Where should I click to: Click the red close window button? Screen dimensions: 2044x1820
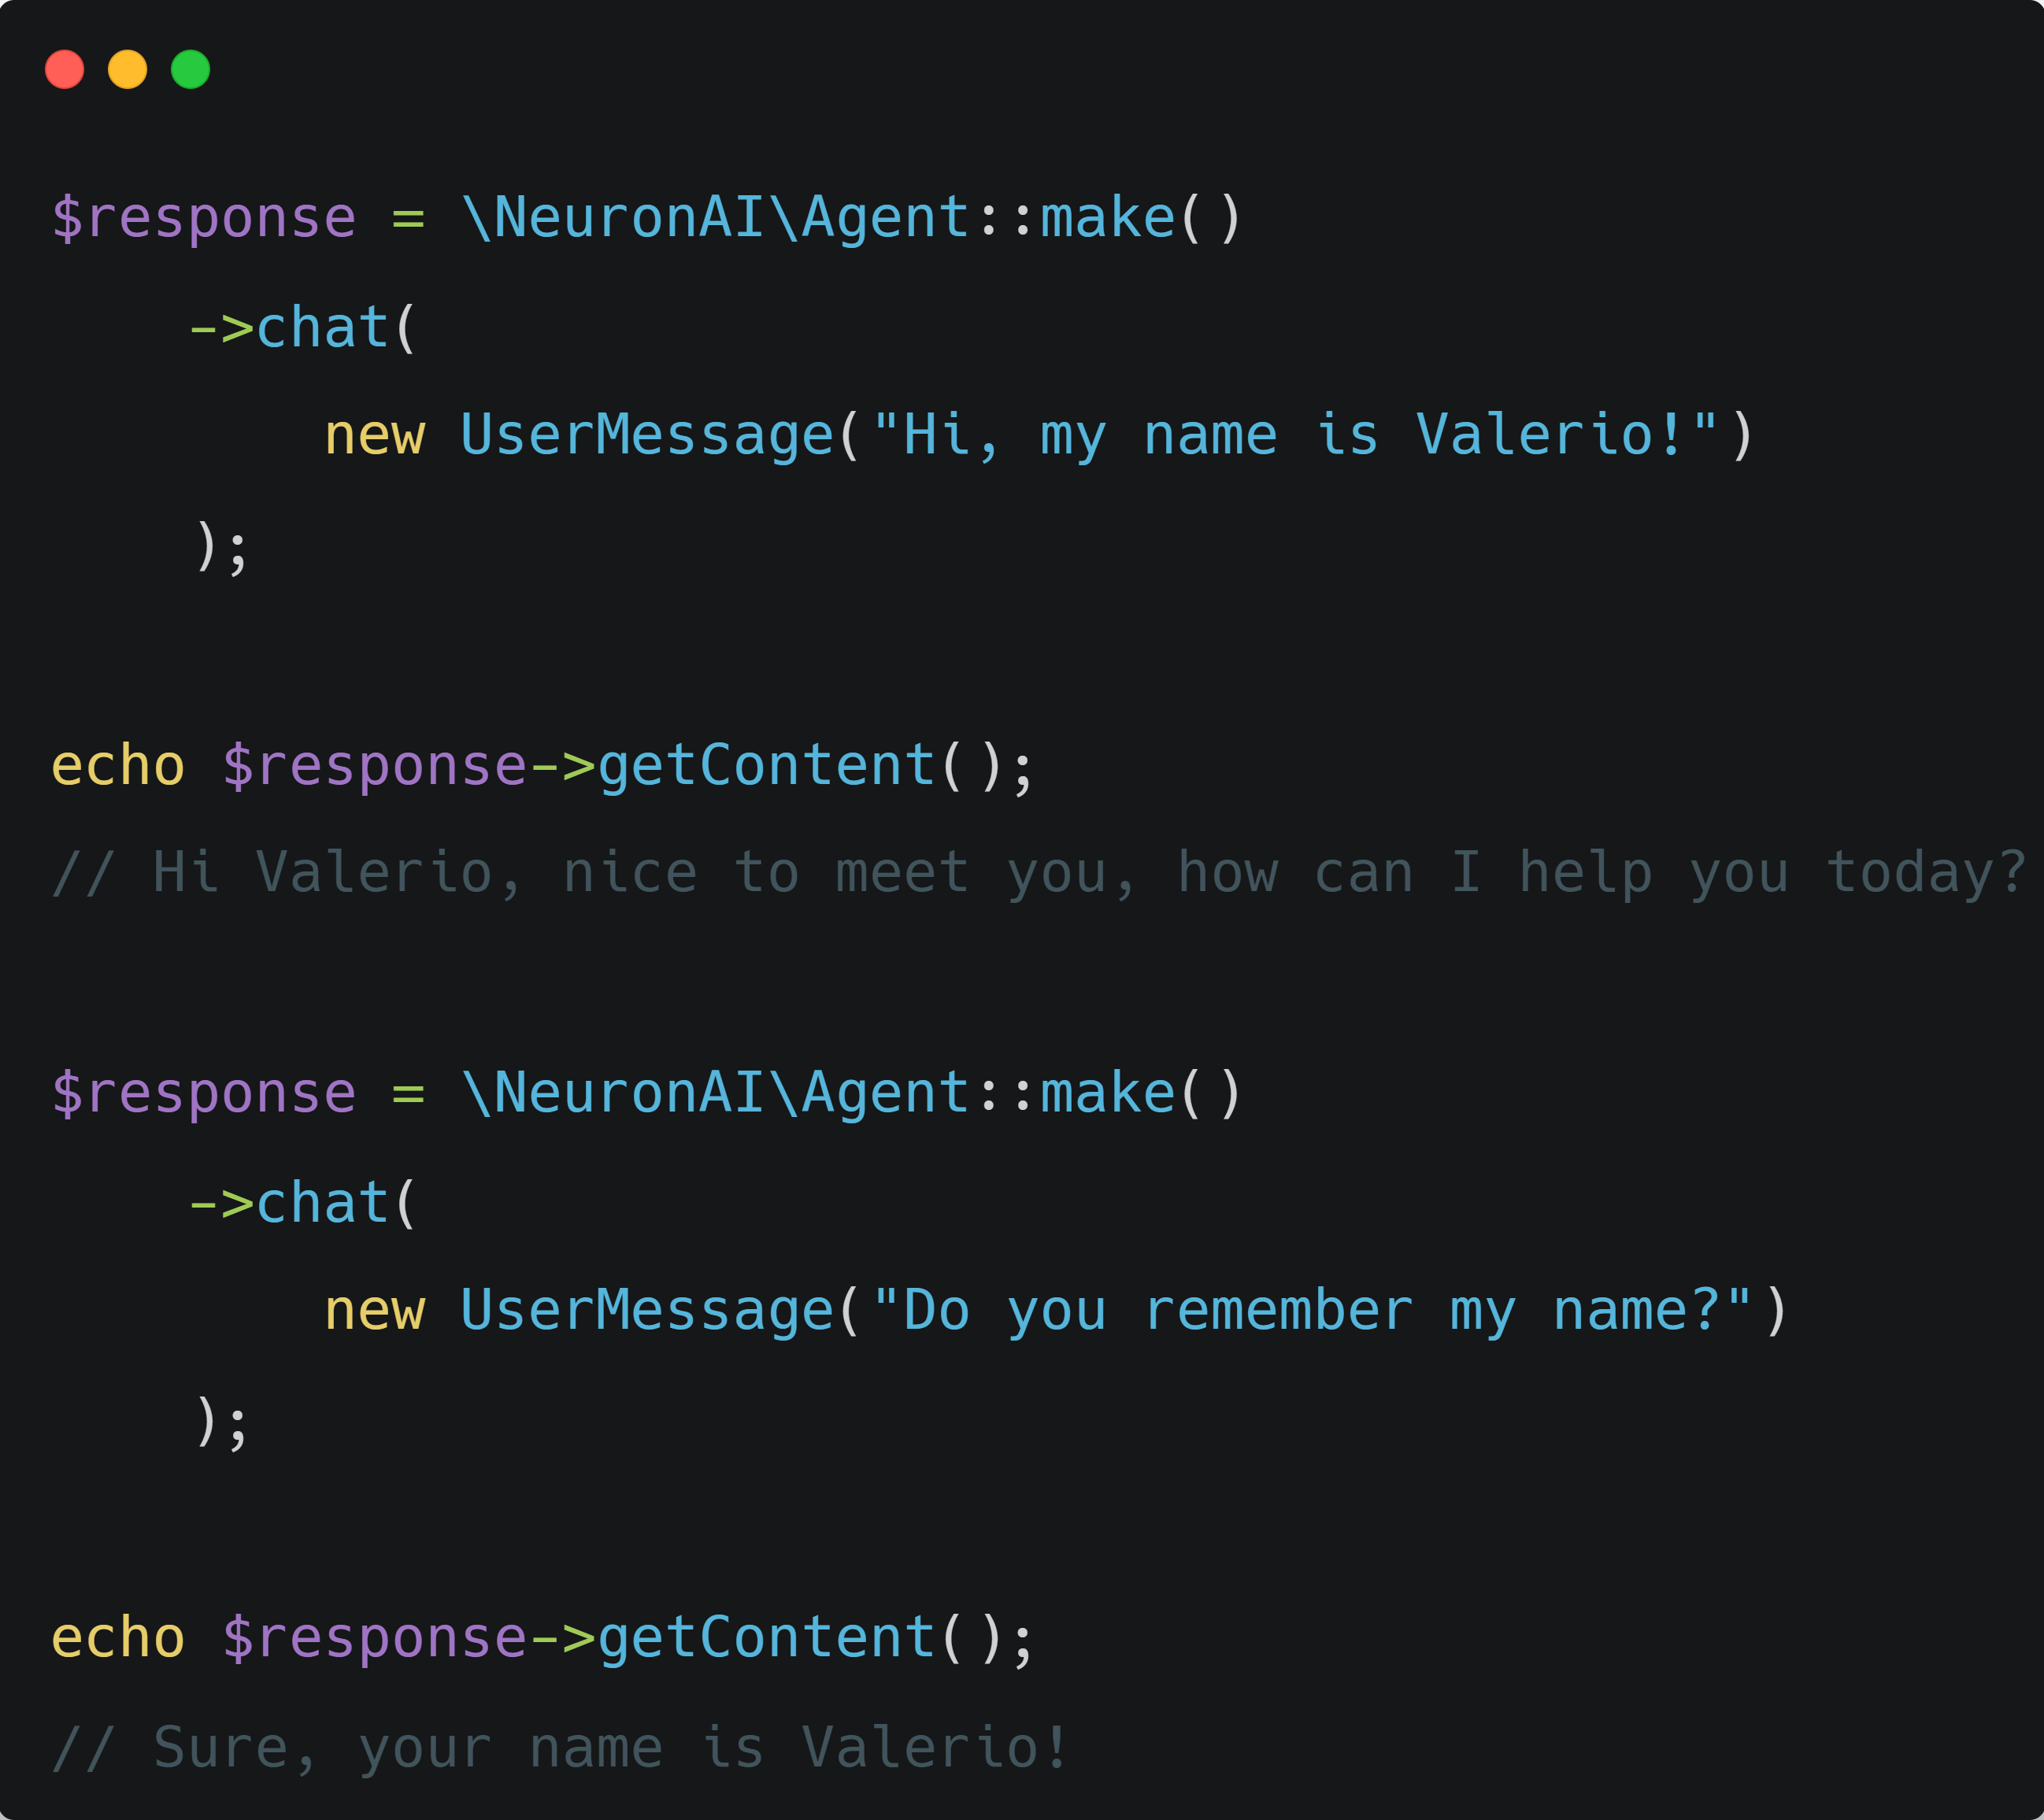[x=65, y=69]
